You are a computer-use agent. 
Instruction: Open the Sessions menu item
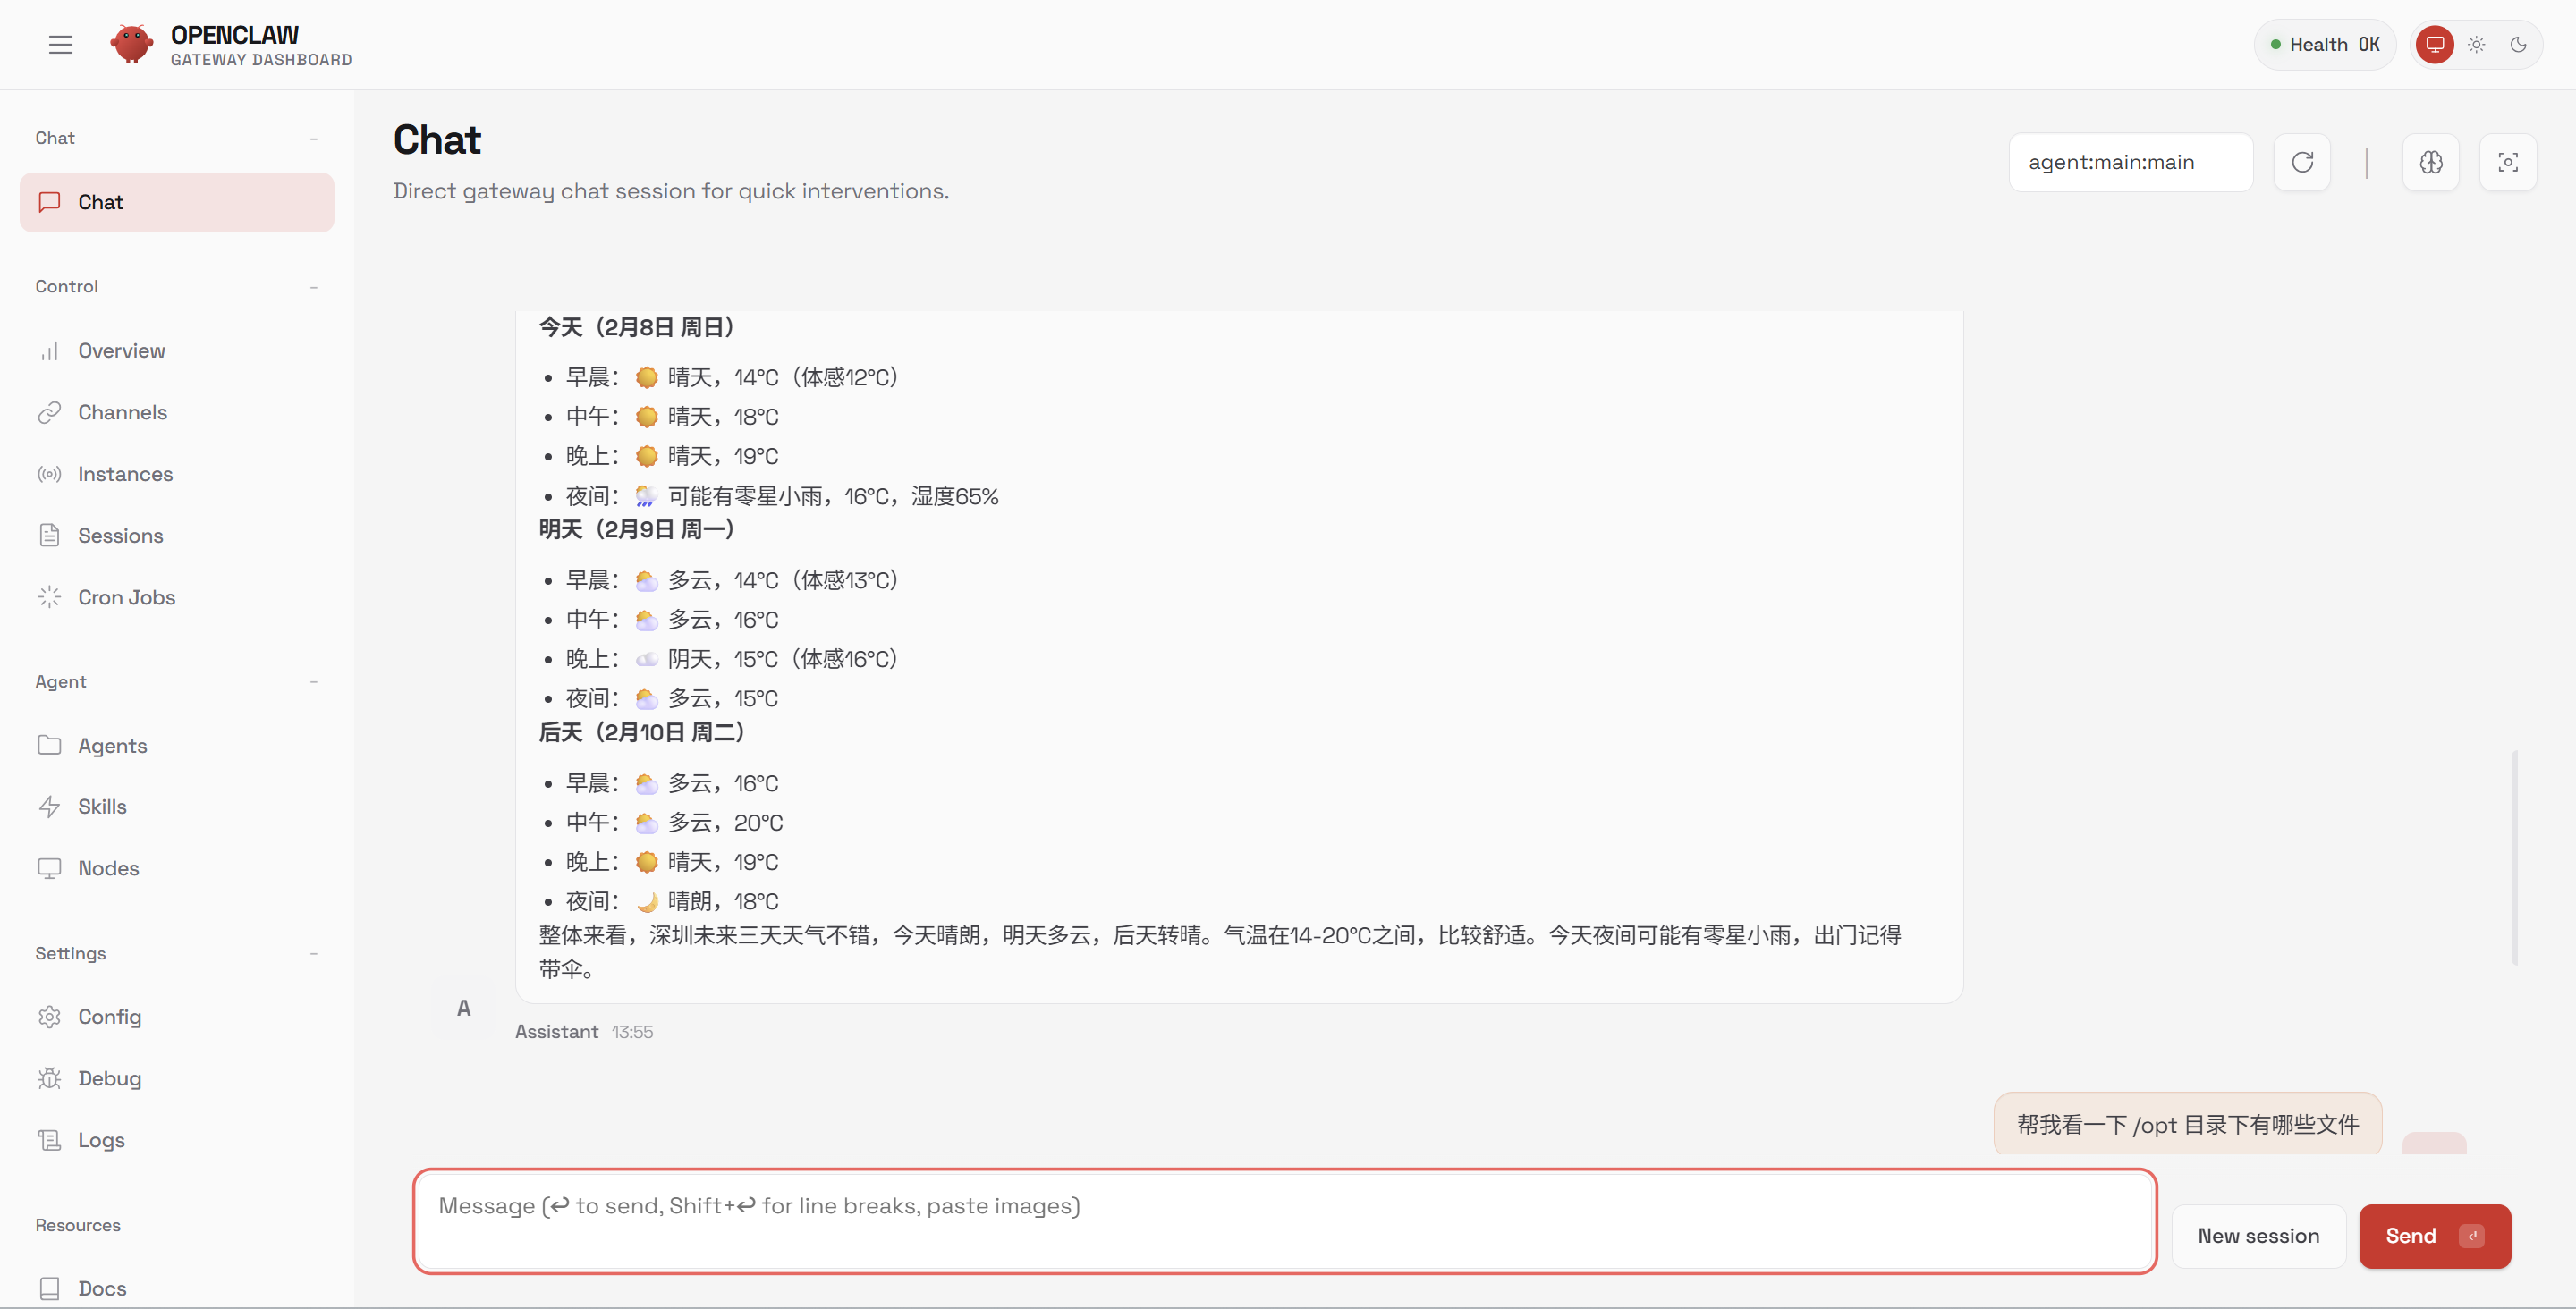120,535
